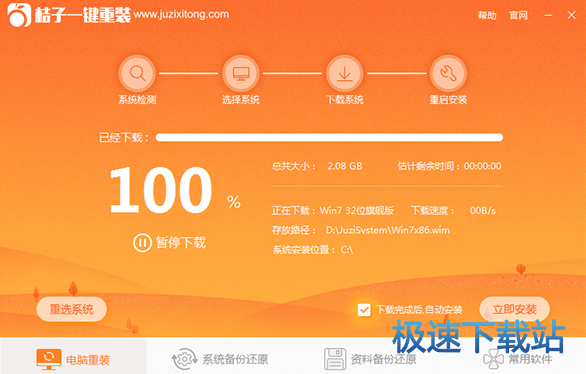Open the 帮助 menu link
Viewport: 586px width, 374px height.
(x=487, y=15)
